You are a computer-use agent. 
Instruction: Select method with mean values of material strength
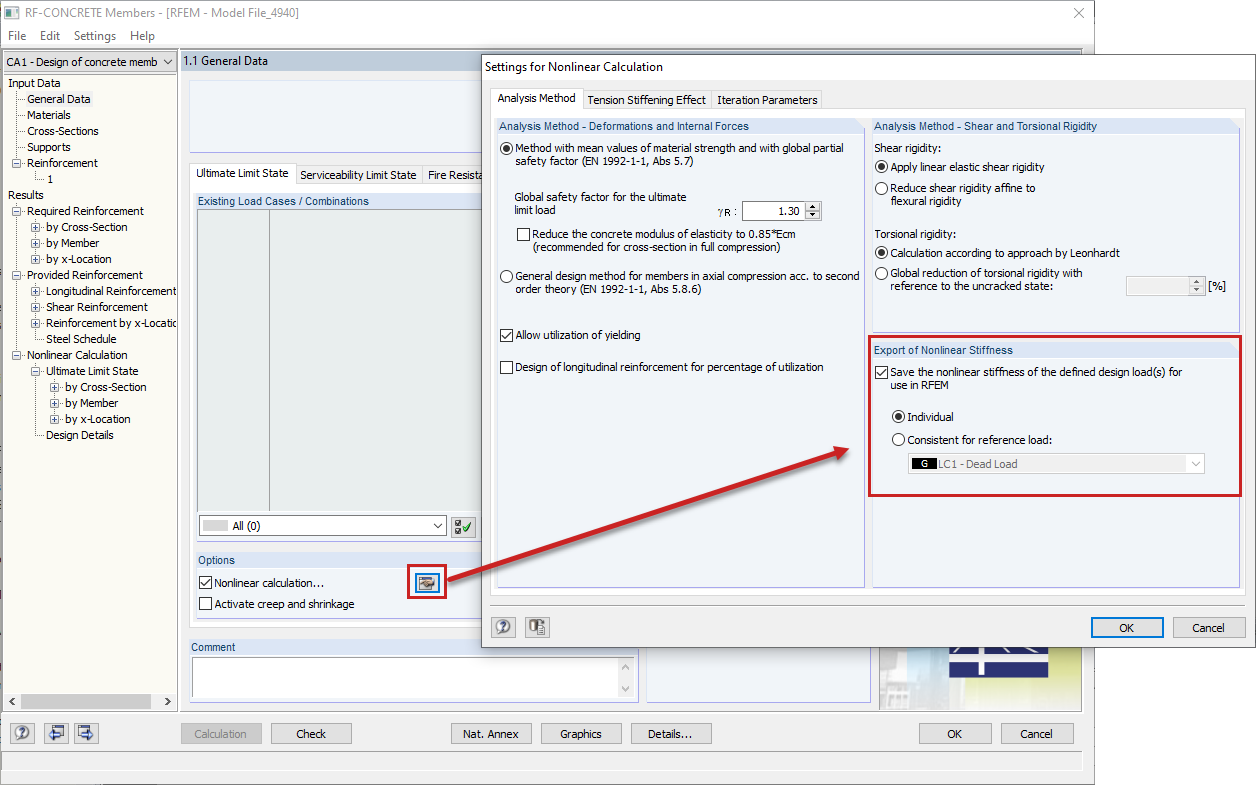pyautogui.click(x=506, y=148)
